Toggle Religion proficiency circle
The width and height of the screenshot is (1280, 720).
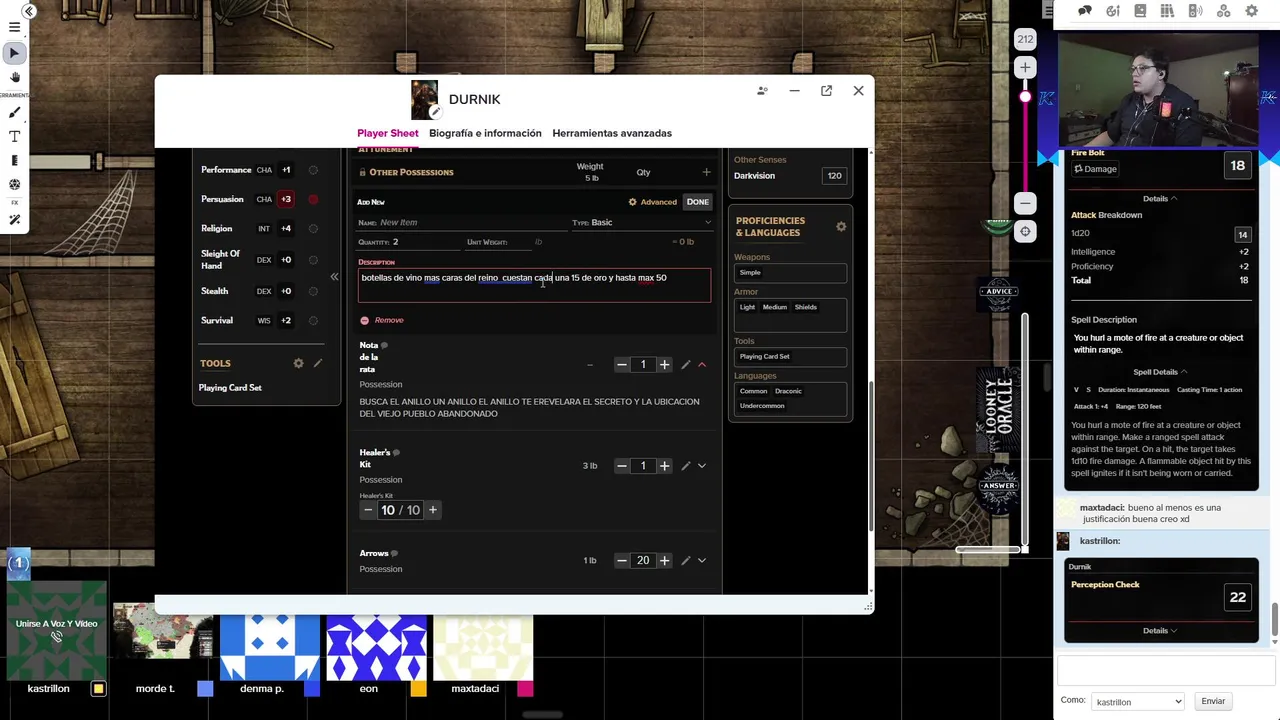[x=313, y=228]
